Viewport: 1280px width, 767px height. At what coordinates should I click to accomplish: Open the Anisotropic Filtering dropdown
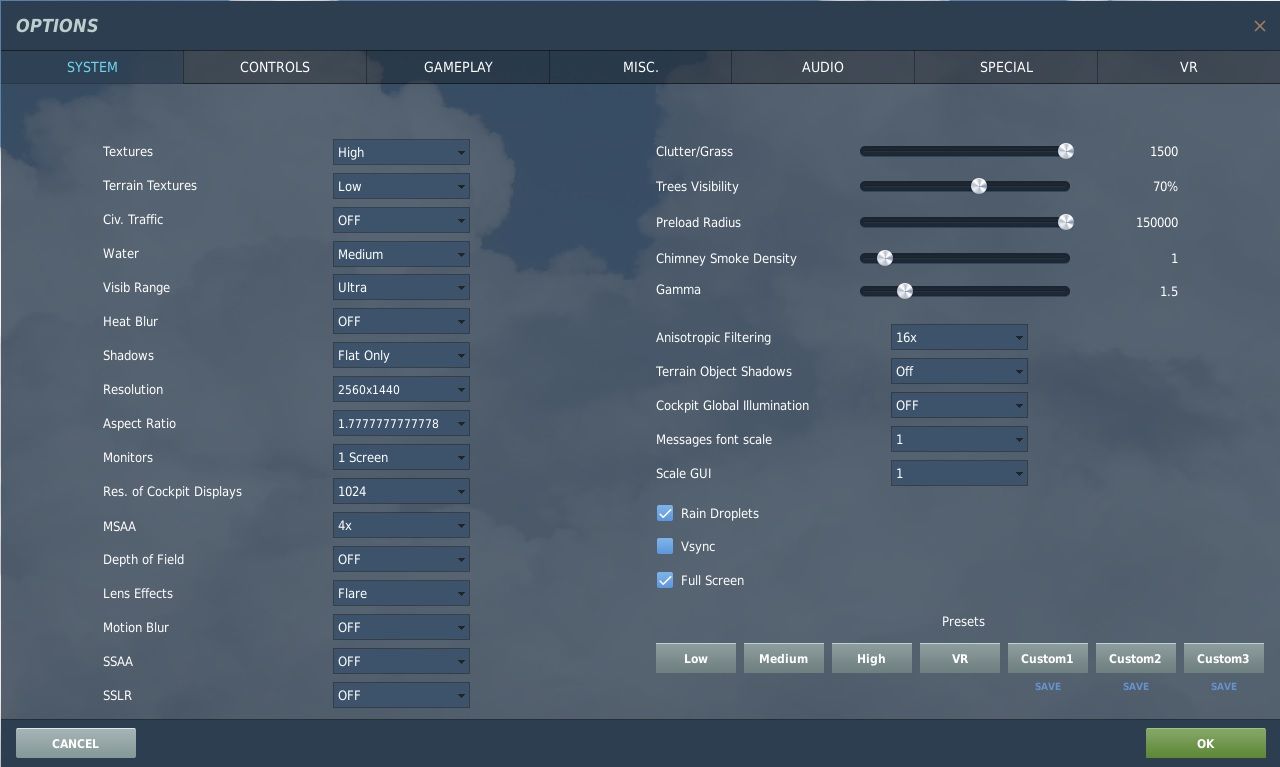[958, 337]
